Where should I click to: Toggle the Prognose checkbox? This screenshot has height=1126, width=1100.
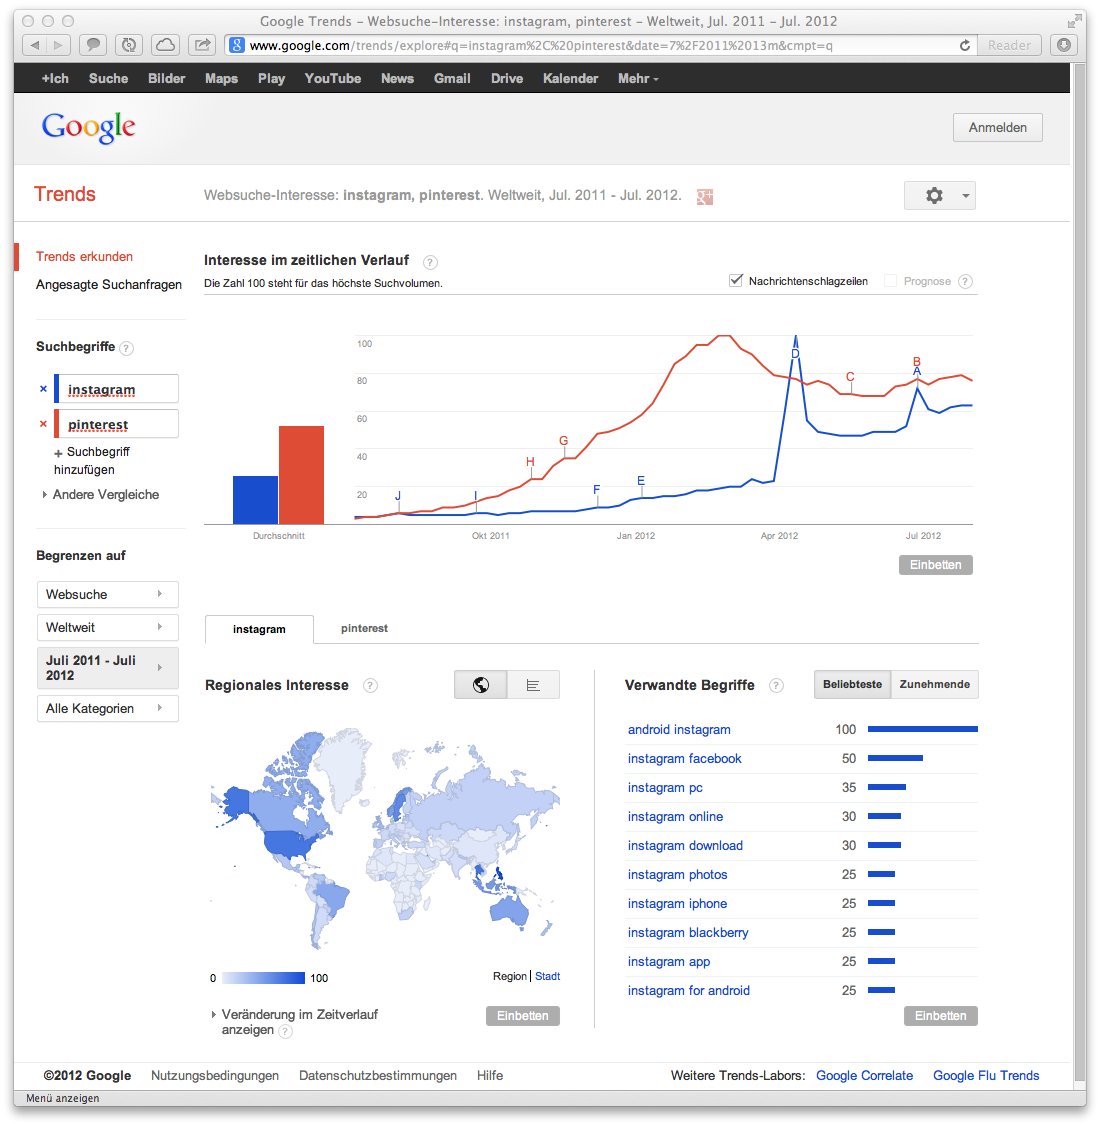coord(890,281)
